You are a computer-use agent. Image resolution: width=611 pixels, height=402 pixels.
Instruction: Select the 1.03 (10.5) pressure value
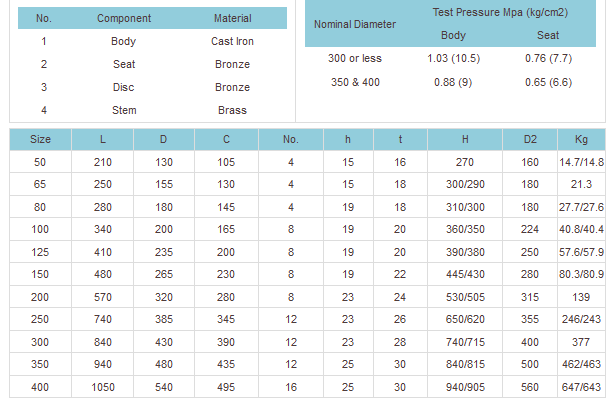point(452,58)
